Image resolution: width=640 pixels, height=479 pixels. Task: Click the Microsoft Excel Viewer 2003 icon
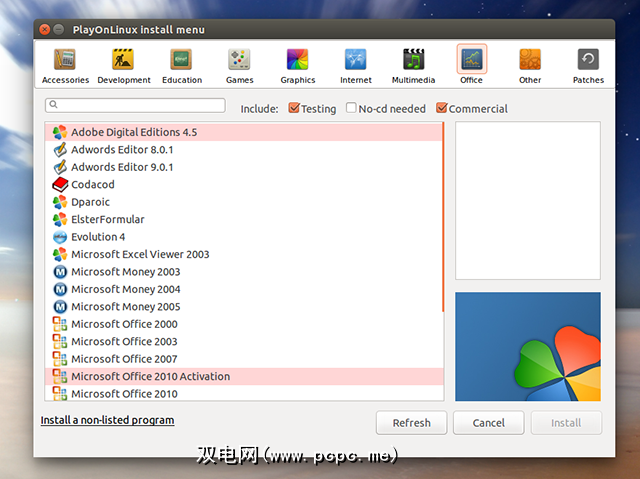click(60, 254)
